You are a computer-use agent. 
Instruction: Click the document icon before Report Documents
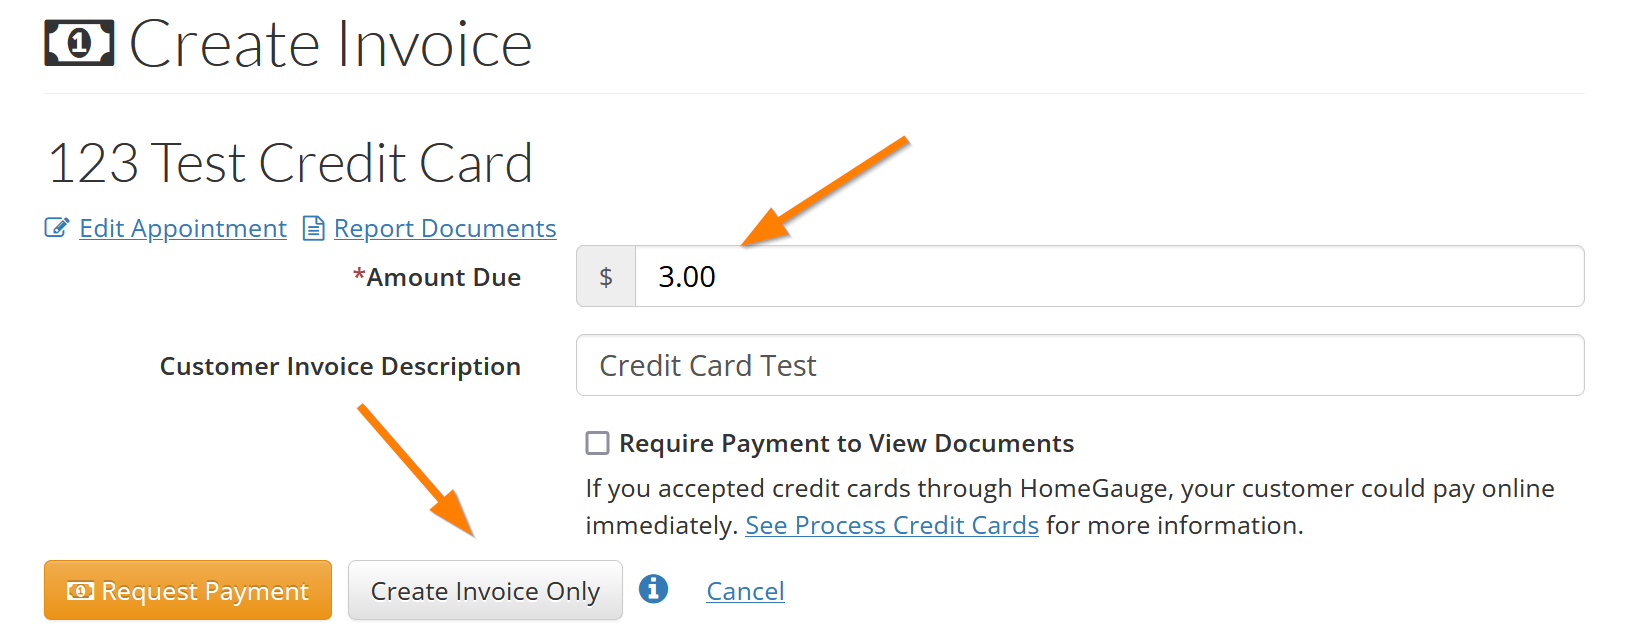click(314, 228)
